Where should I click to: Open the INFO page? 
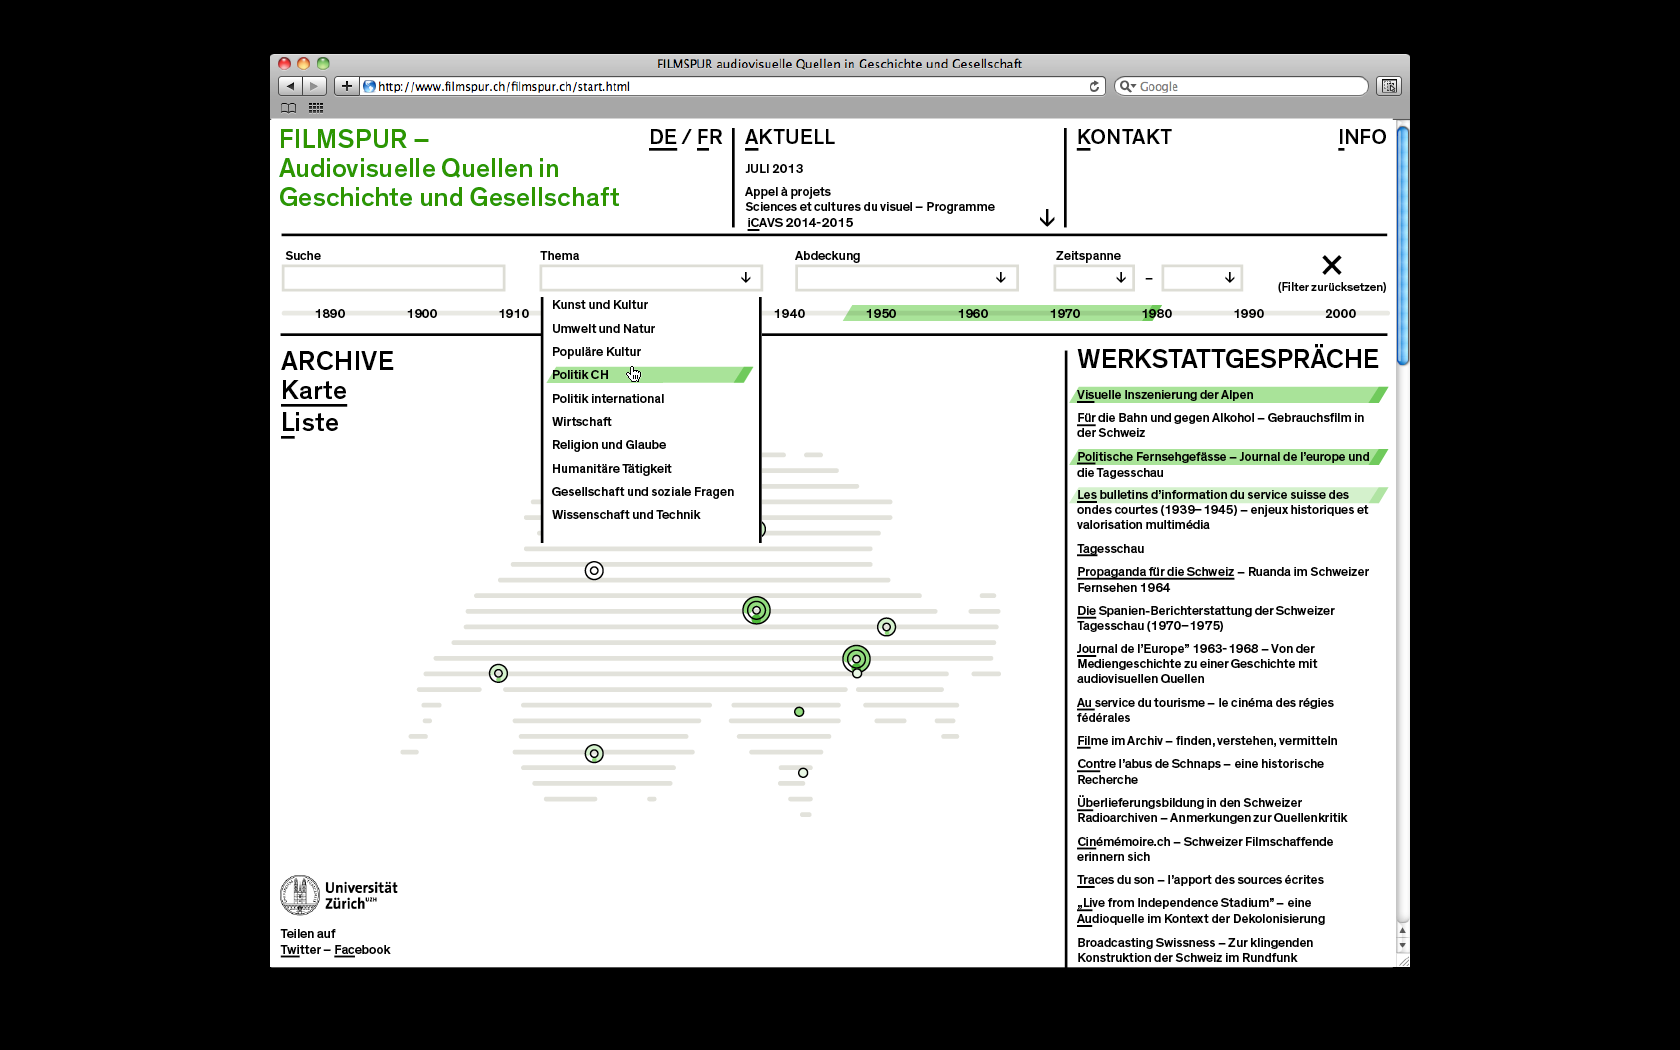click(1362, 138)
